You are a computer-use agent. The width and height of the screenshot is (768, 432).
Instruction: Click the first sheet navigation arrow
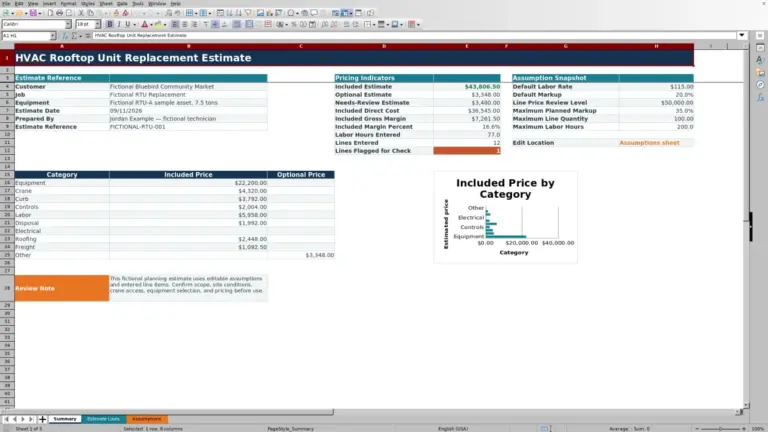[x=6, y=419]
